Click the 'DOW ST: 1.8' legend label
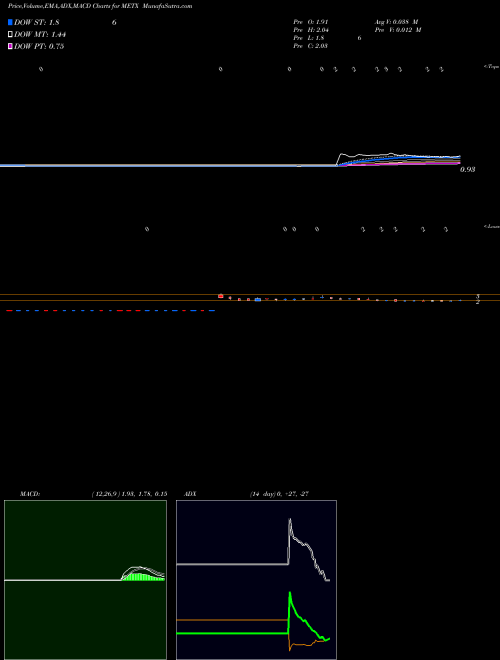This screenshot has width=500, height=660. pos(37,22)
